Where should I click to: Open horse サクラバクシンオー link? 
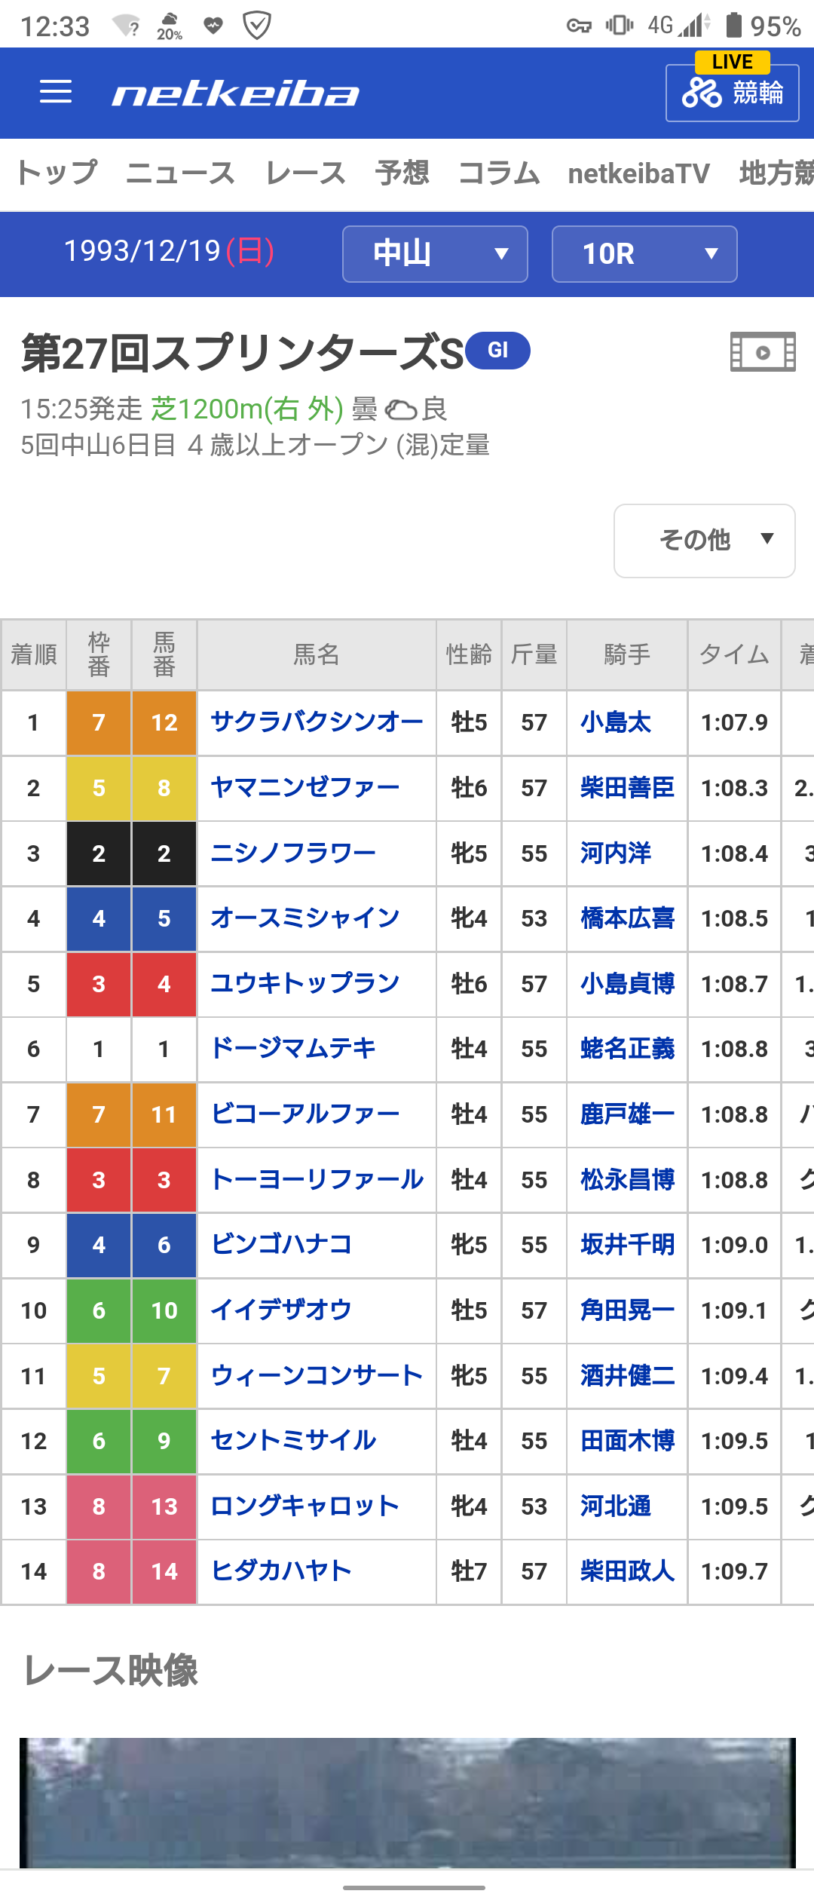pos(316,722)
